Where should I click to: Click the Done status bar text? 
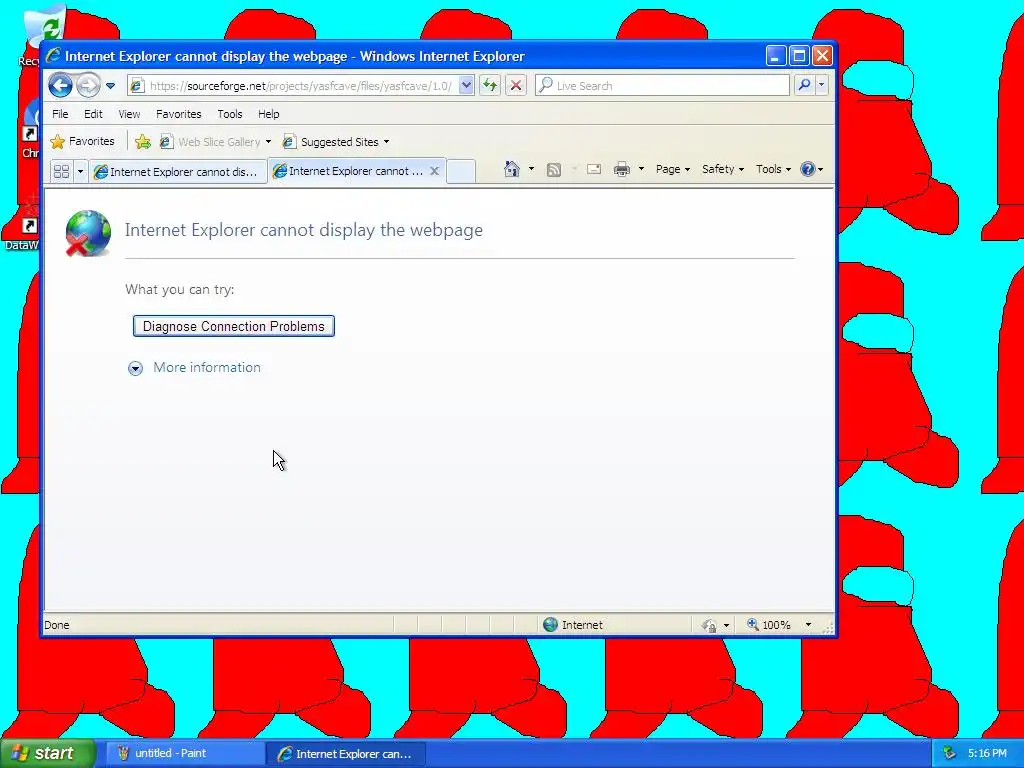[x=57, y=625]
